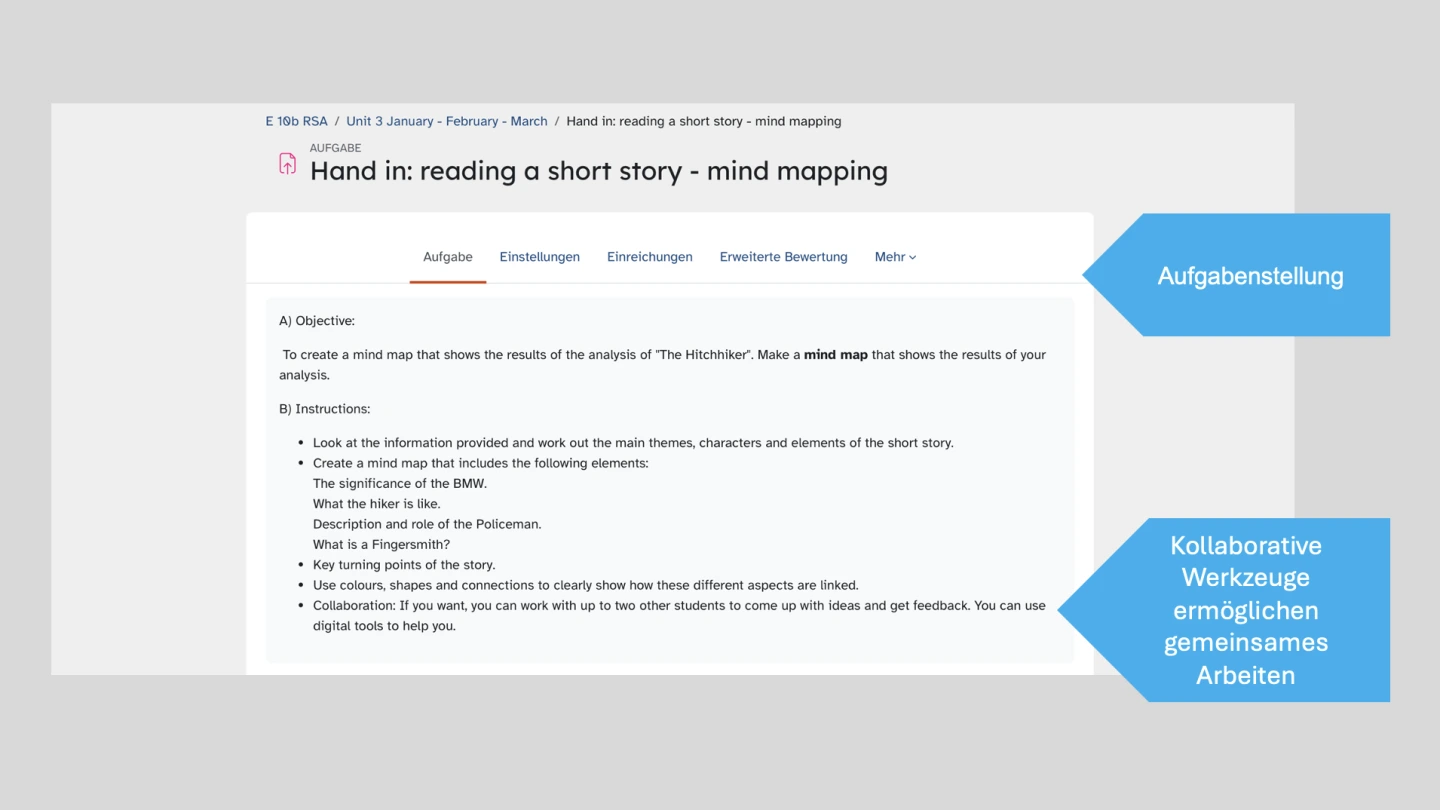Click the bold 'mind map' text
The height and width of the screenshot is (810, 1440).
pyautogui.click(x=835, y=355)
